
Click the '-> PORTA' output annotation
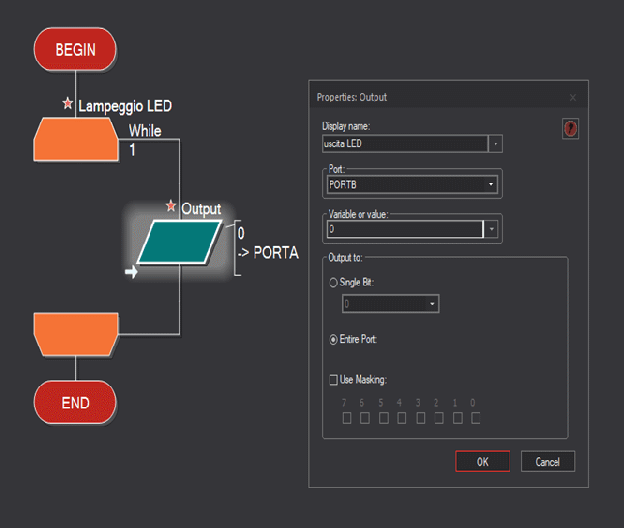pos(268,253)
